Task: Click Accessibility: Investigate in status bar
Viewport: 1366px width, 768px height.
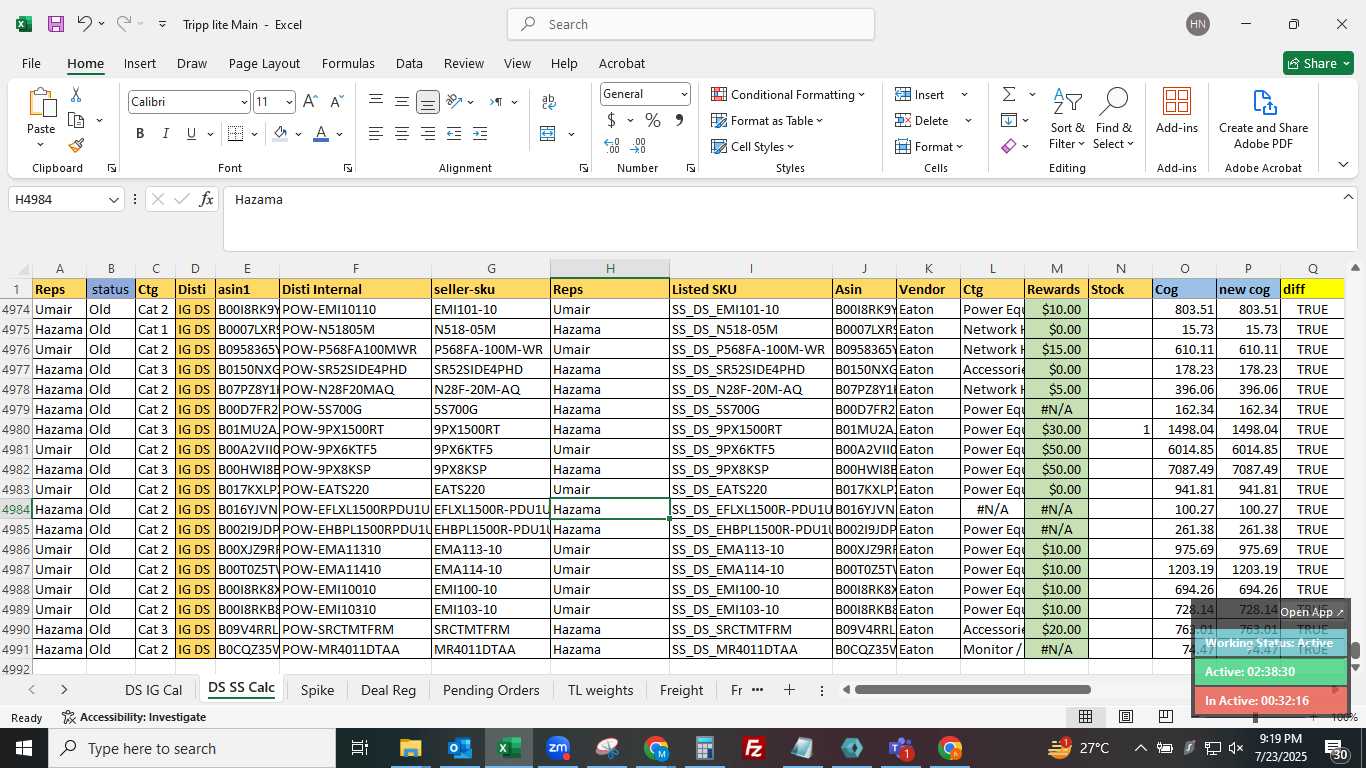Action: click(134, 717)
